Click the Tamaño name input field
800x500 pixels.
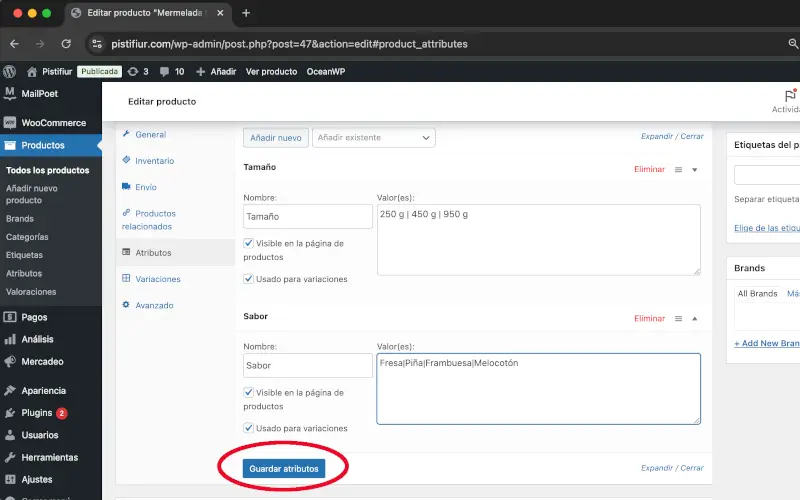coord(308,216)
